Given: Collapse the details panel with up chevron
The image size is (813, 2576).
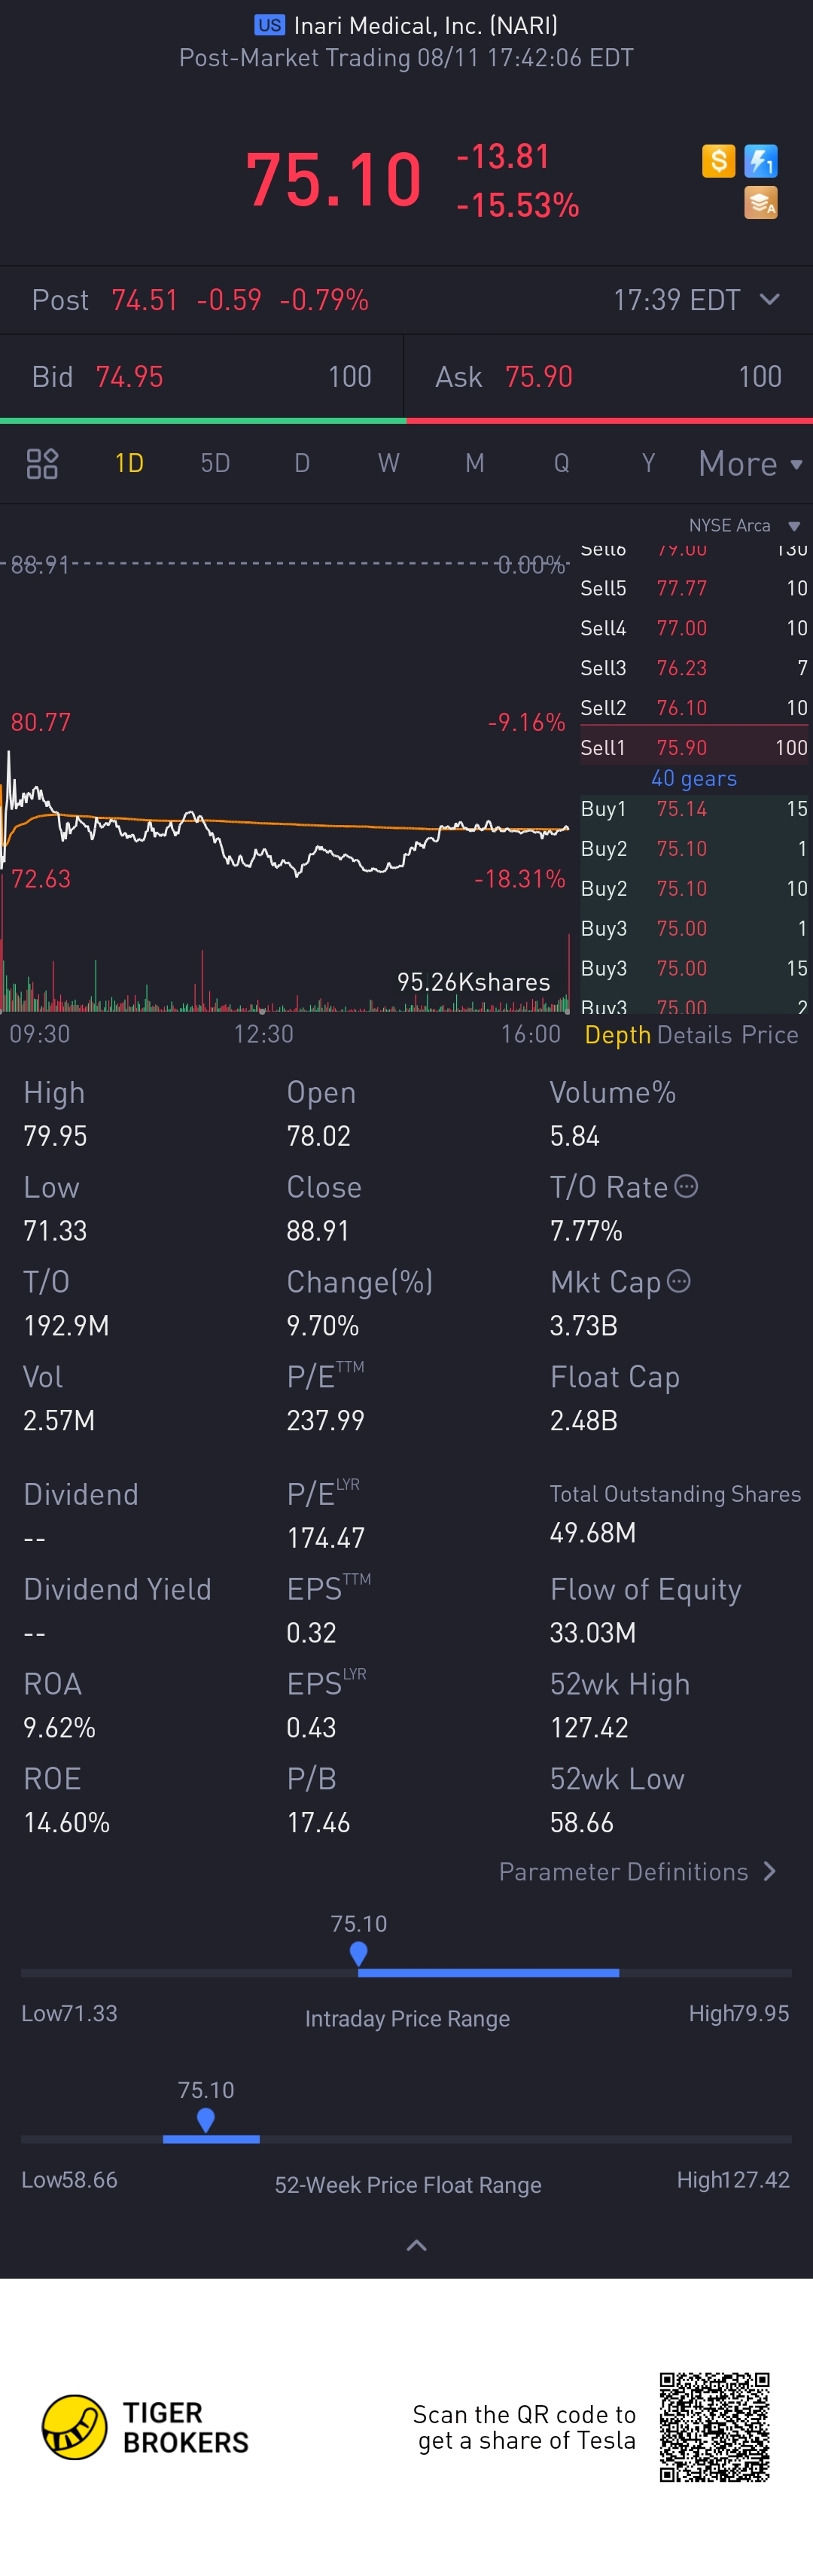Looking at the screenshot, I should (417, 2245).
